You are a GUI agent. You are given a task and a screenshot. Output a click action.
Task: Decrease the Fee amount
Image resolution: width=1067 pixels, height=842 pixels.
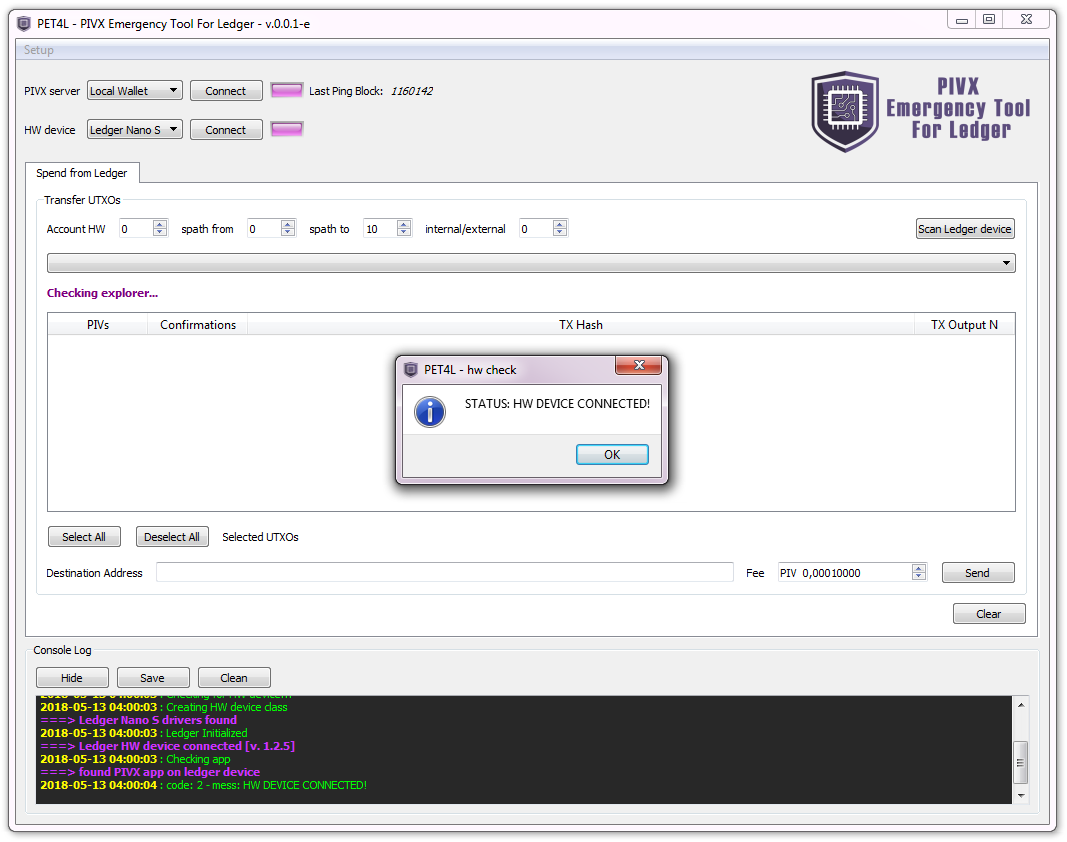coord(919,577)
